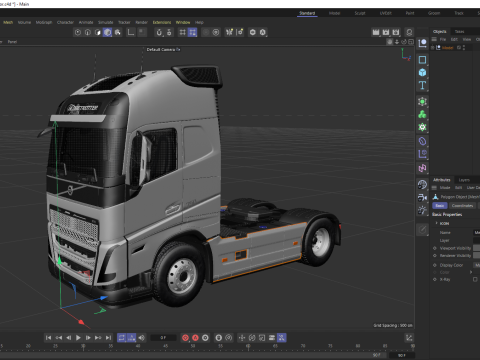The width and height of the screenshot is (480, 360).
Task: Open the Viewport Visibility dropdown
Action: click(476, 248)
